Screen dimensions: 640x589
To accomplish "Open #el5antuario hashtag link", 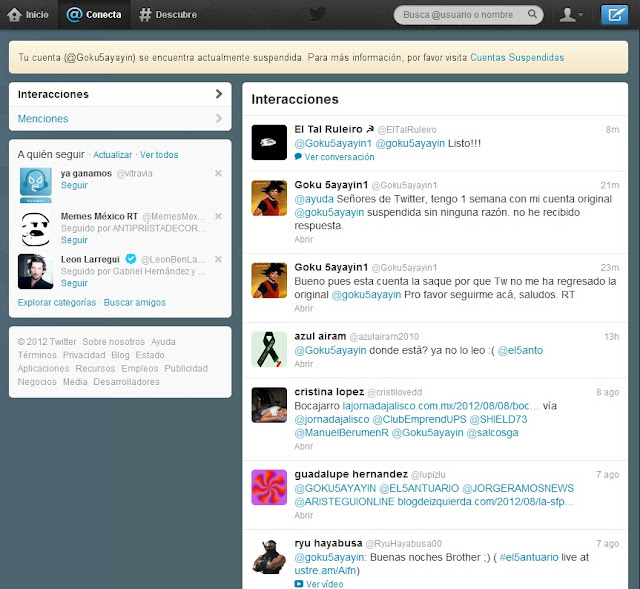I will pos(529,558).
